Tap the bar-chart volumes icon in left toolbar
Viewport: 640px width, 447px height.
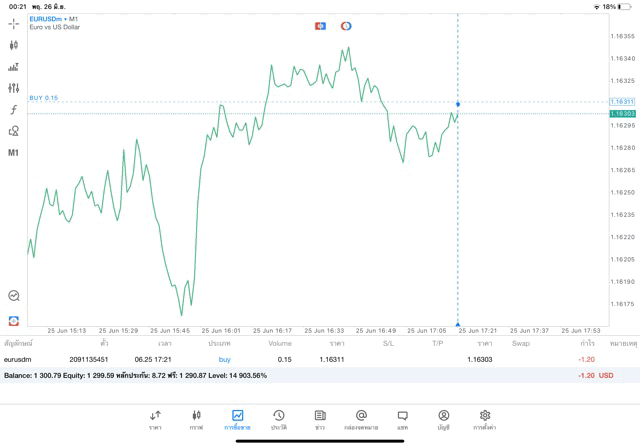coord(13,67)
